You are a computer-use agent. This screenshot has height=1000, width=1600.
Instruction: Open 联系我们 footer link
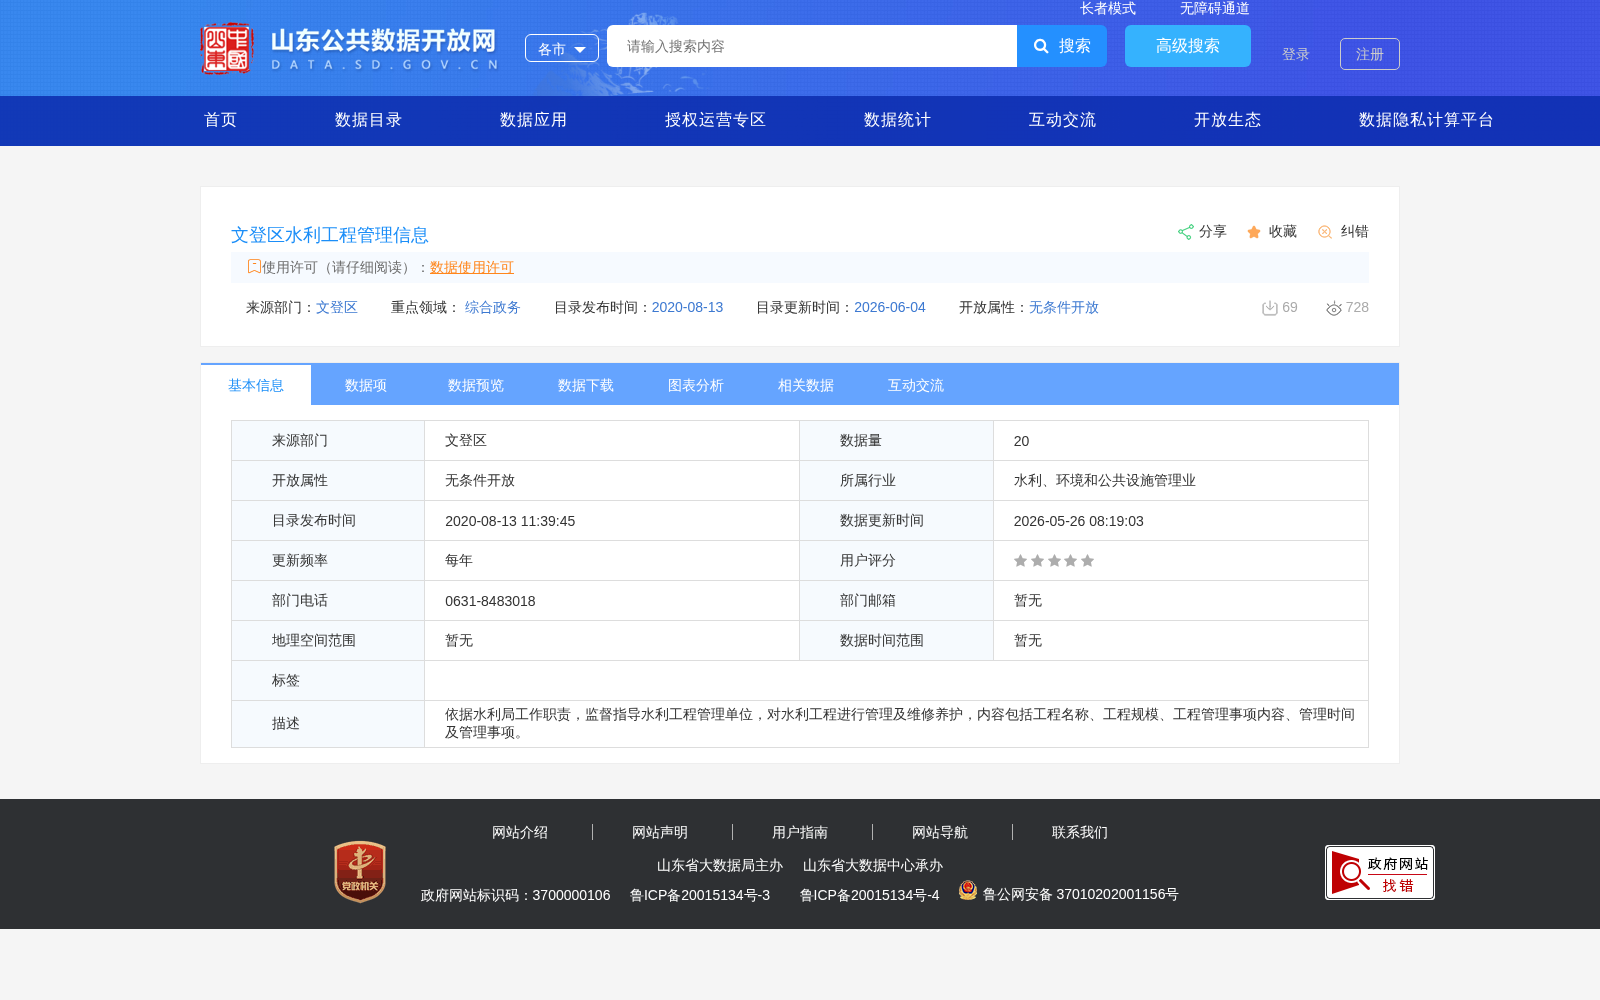point(1080,832)
